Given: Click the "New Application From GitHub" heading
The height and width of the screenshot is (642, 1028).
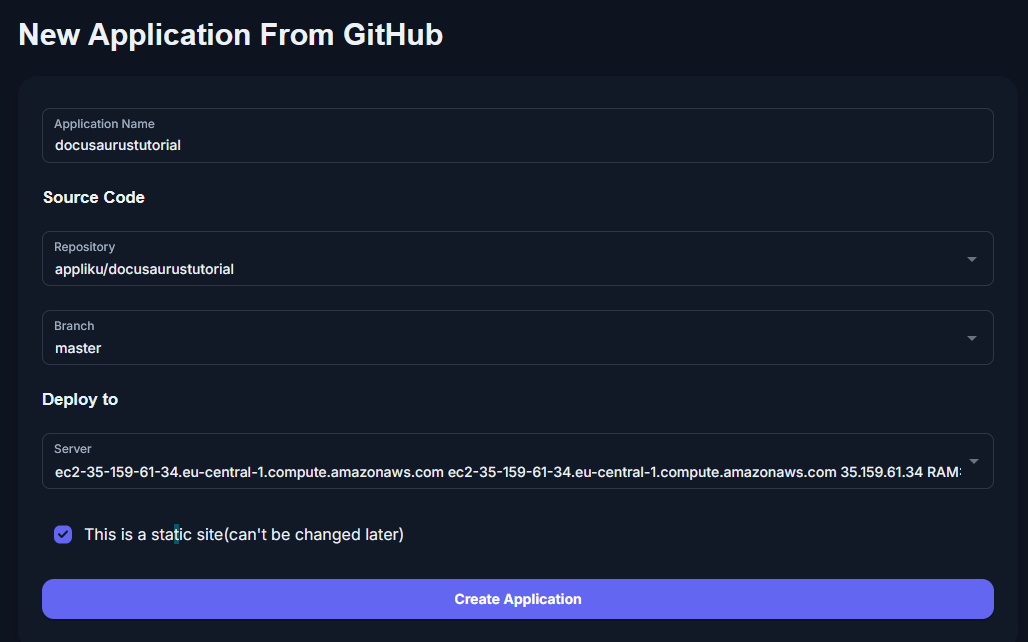Looking at the screenshot, I should [x=230, y=35].
